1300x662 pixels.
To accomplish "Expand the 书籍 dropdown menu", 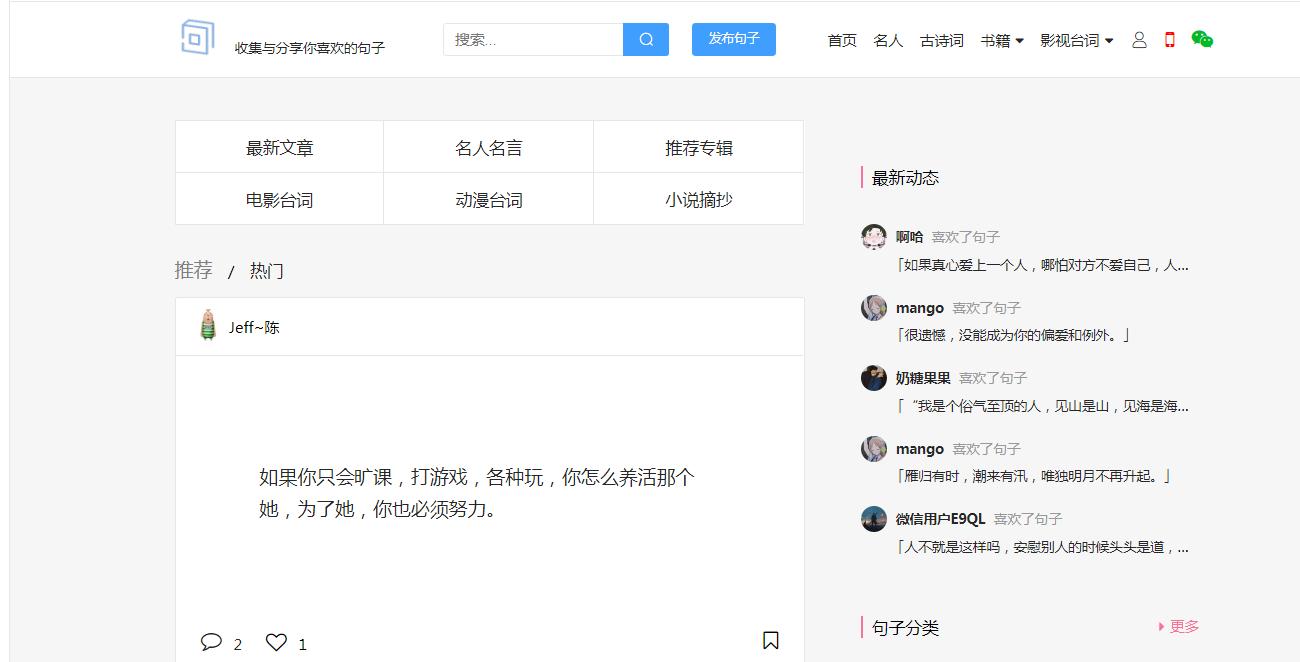I will [x=1003, y=41].
